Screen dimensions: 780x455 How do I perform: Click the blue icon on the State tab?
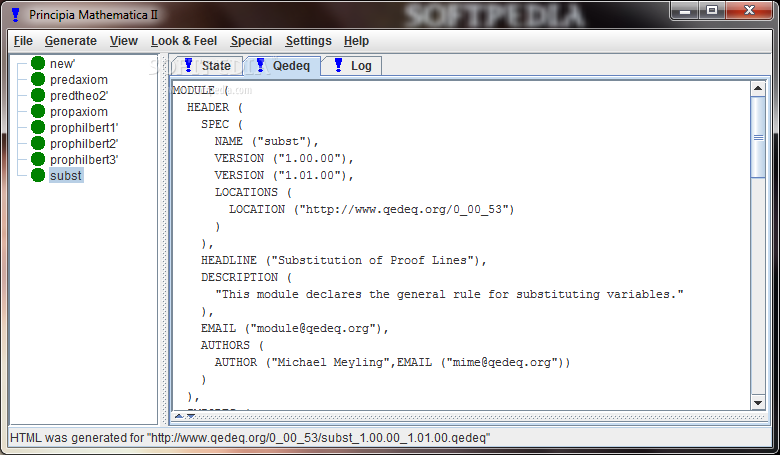pyautogui.click(x=189, y=65)
